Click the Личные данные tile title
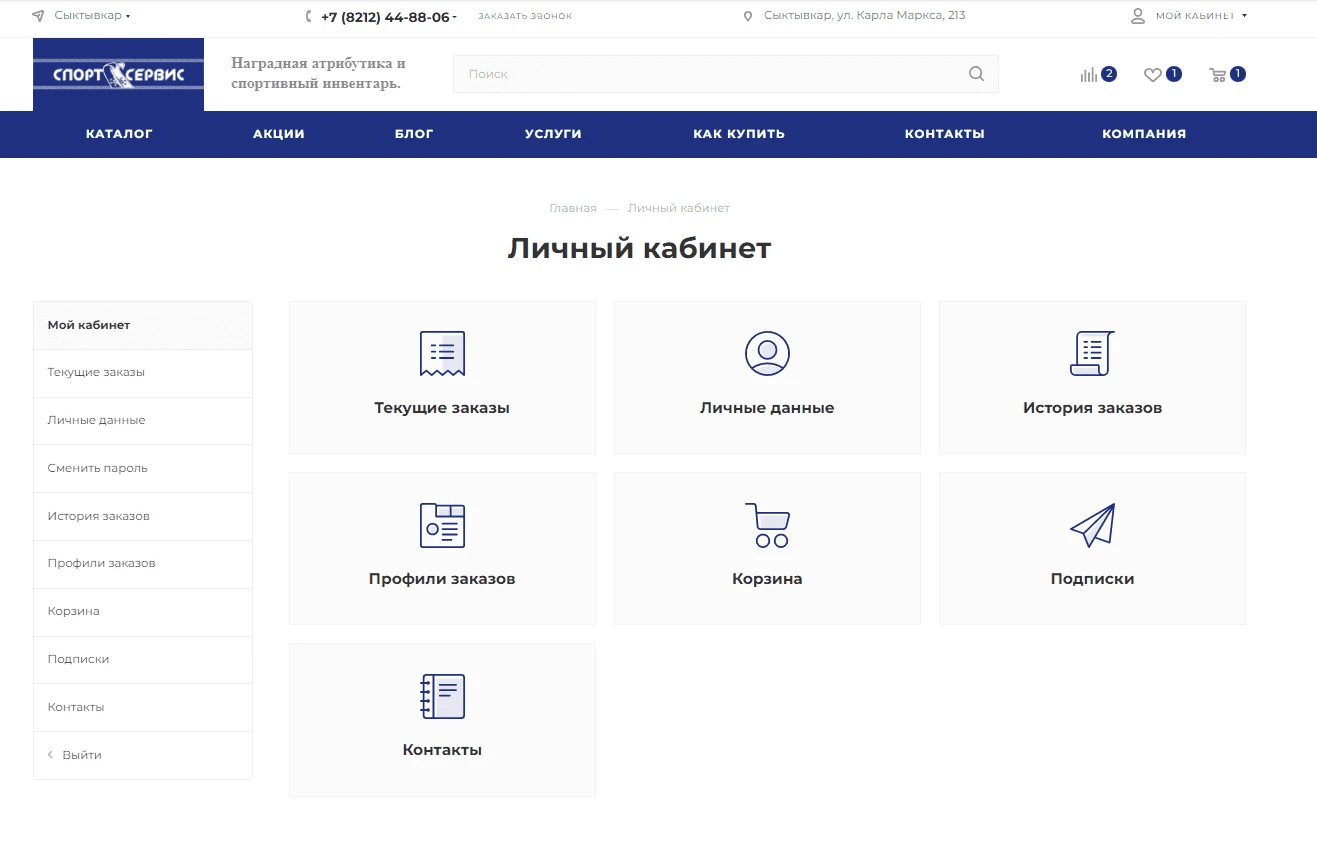The height and width of the screenshot is (864, 1317). 767,408
